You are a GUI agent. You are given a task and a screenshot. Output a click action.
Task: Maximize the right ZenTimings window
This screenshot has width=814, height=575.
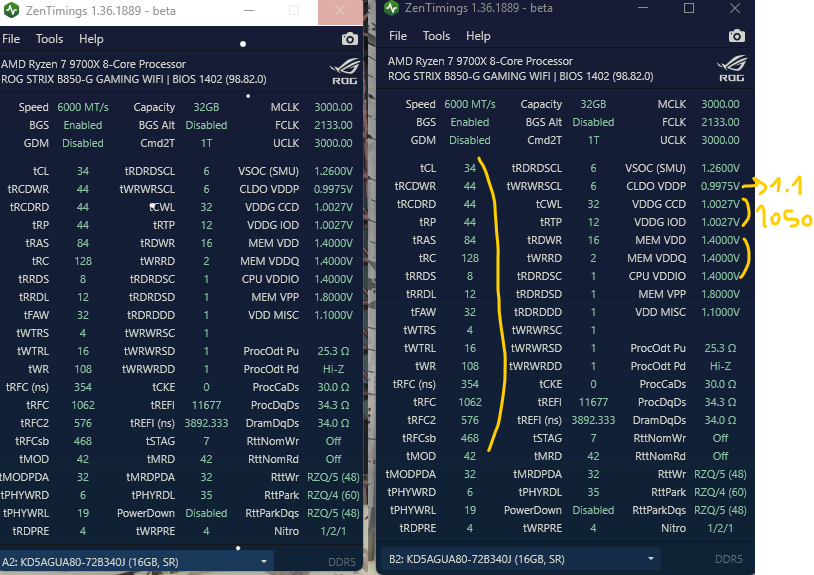tap(689, 8)
